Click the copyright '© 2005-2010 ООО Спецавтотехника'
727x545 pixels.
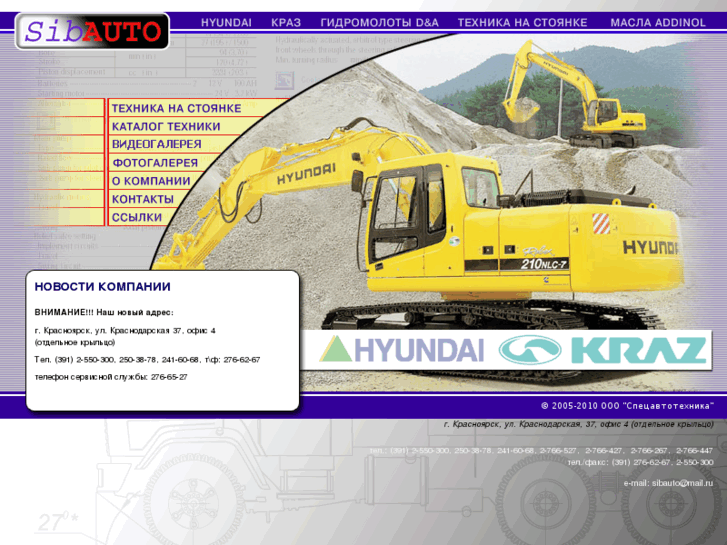[x=627, y=406]
